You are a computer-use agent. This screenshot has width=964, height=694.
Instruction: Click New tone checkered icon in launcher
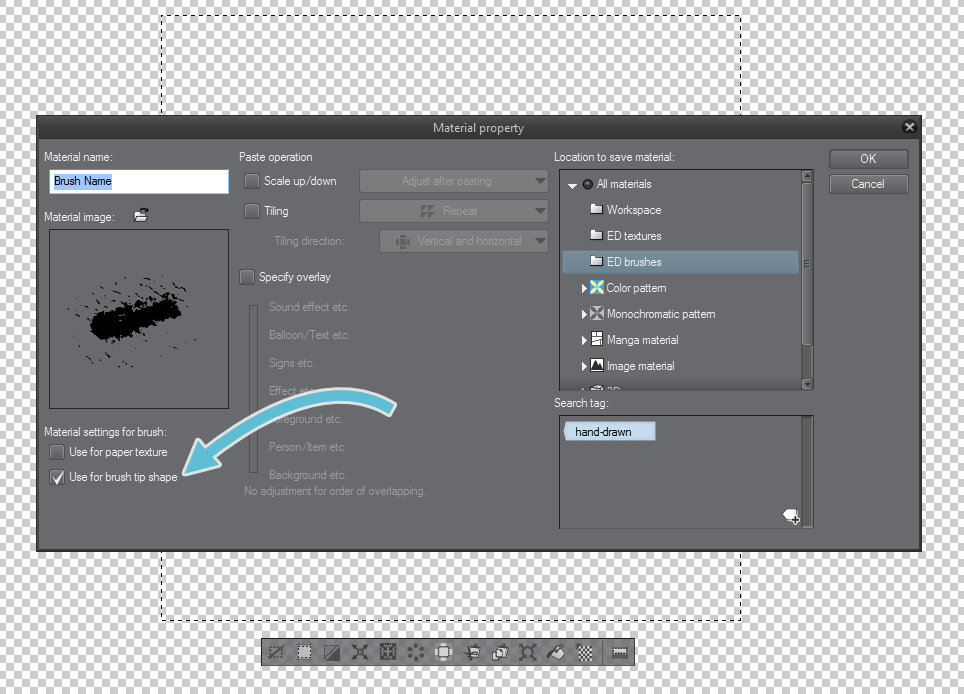pyautogui.click(x=583, y=652)
